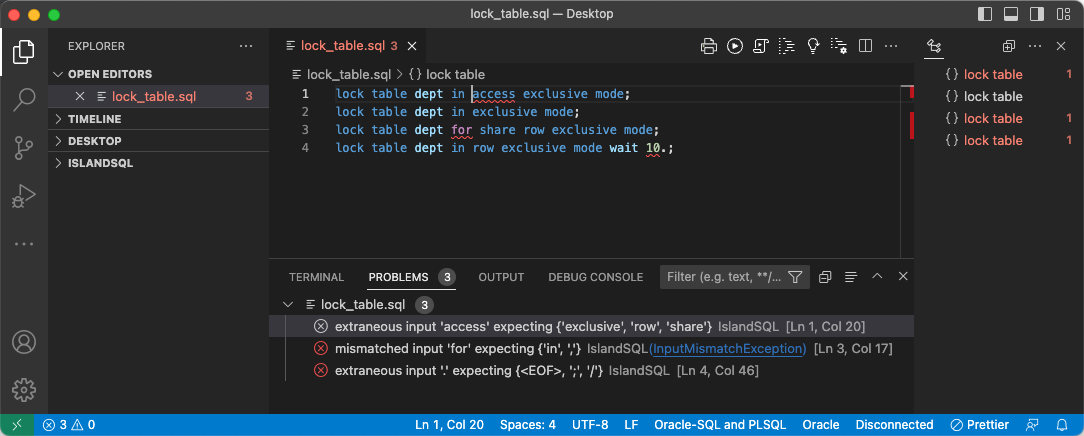Open the Accounts menu icon

(x=24, y=342)
